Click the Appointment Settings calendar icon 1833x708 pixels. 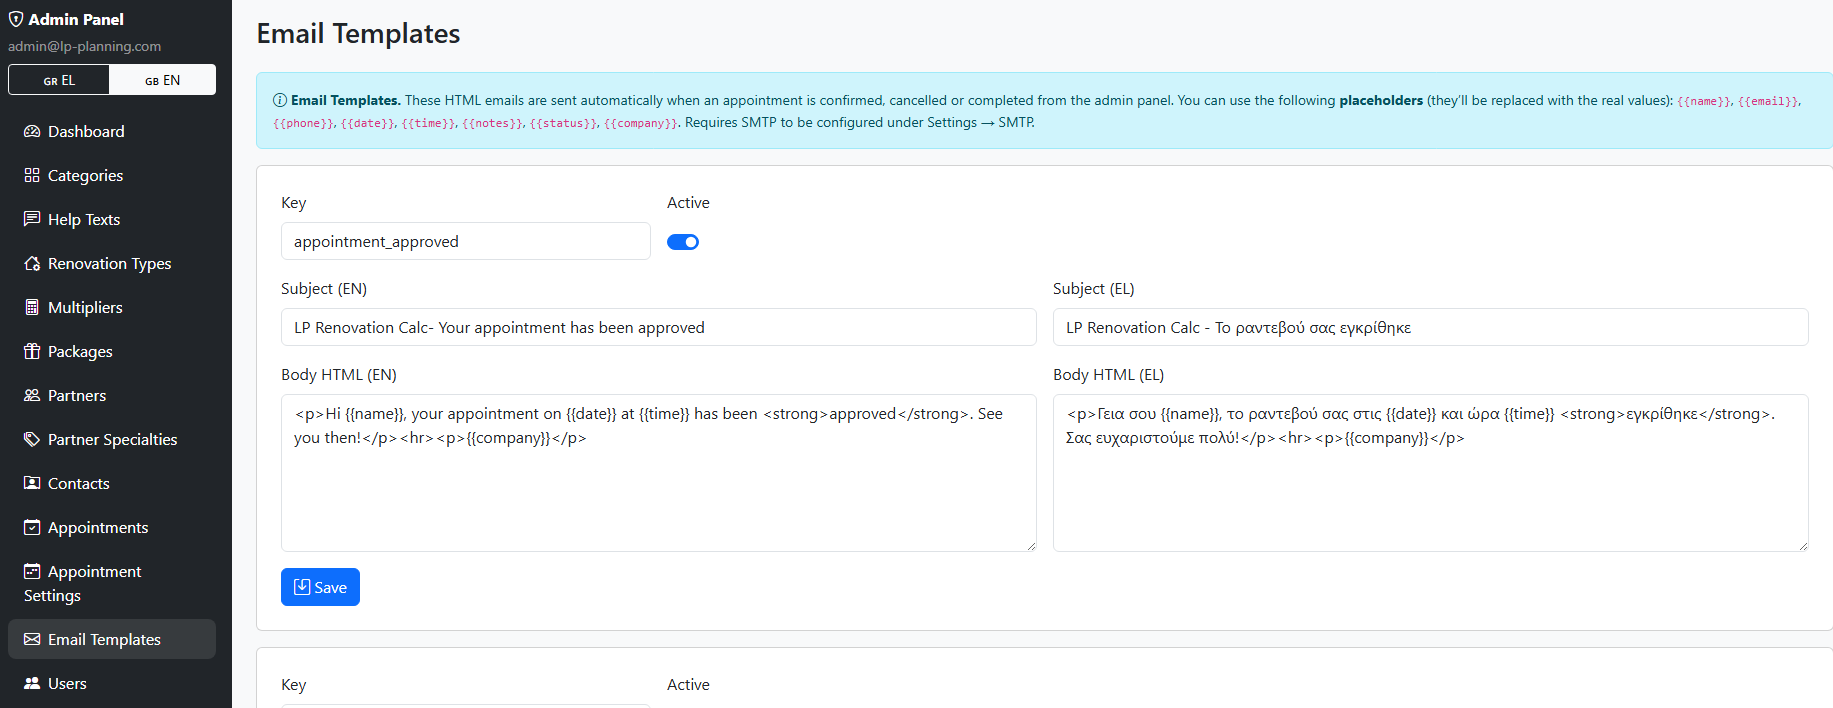point(32,571)
